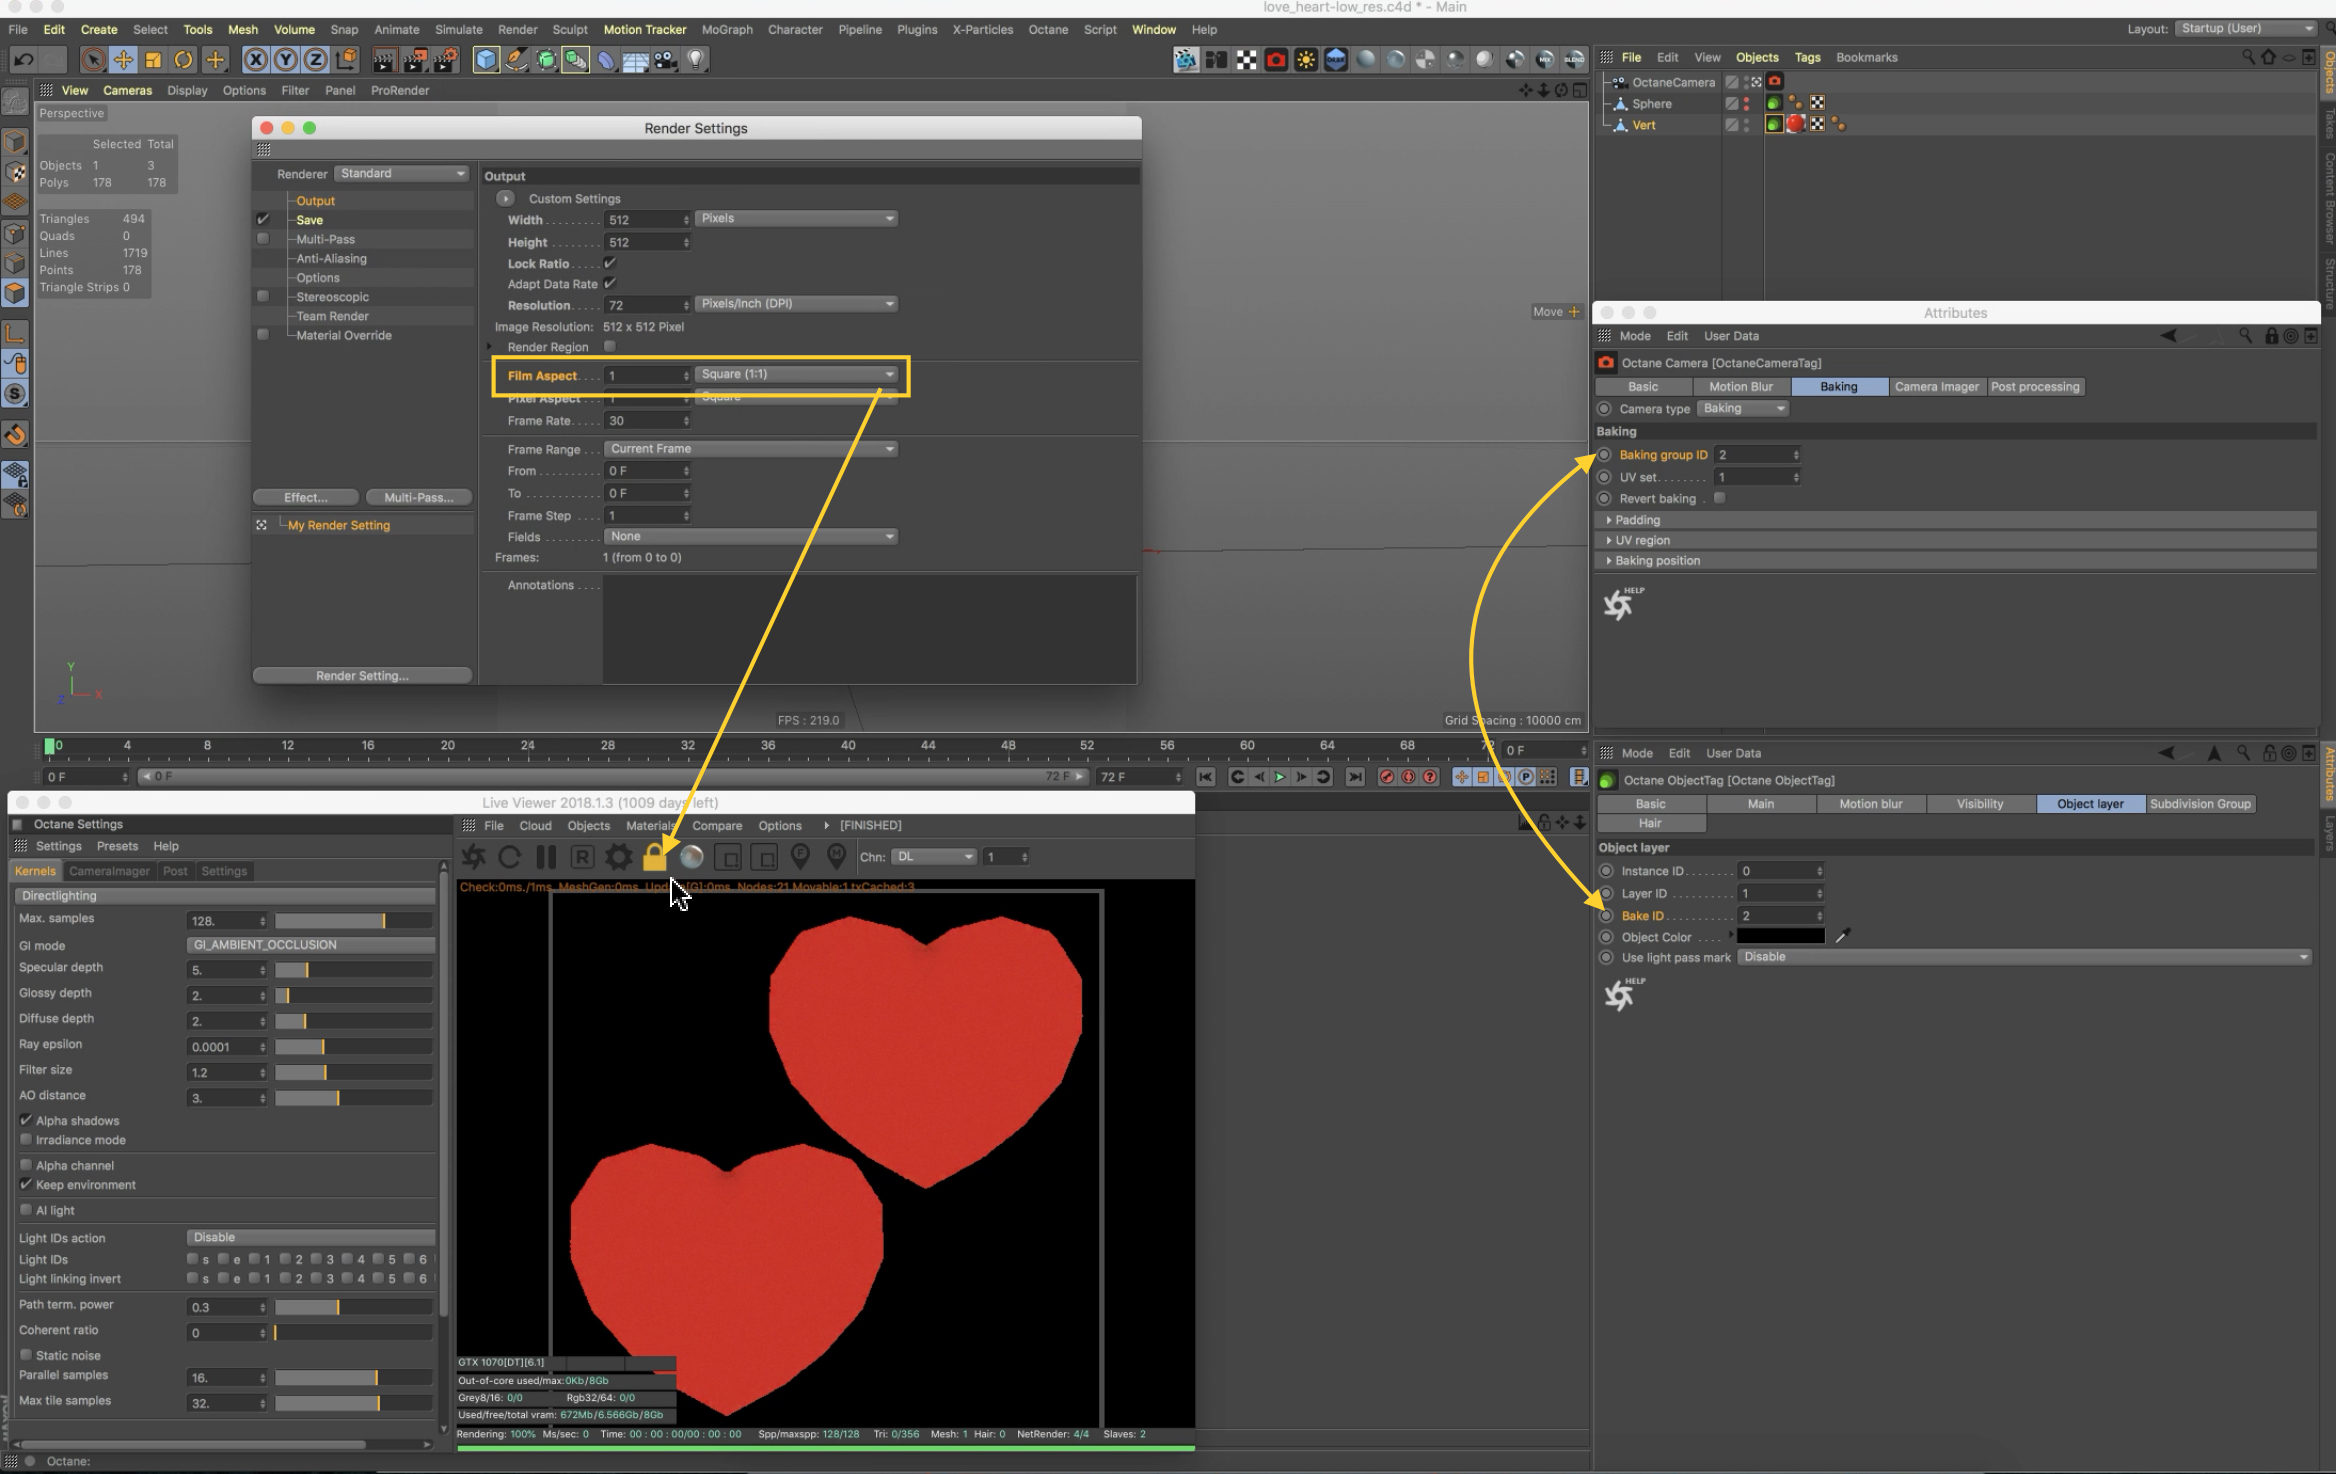This screenshot has height=1474, width=2336.
Task: Enable the Alpha channel checkbox
Action: (x=27, y=1165)
